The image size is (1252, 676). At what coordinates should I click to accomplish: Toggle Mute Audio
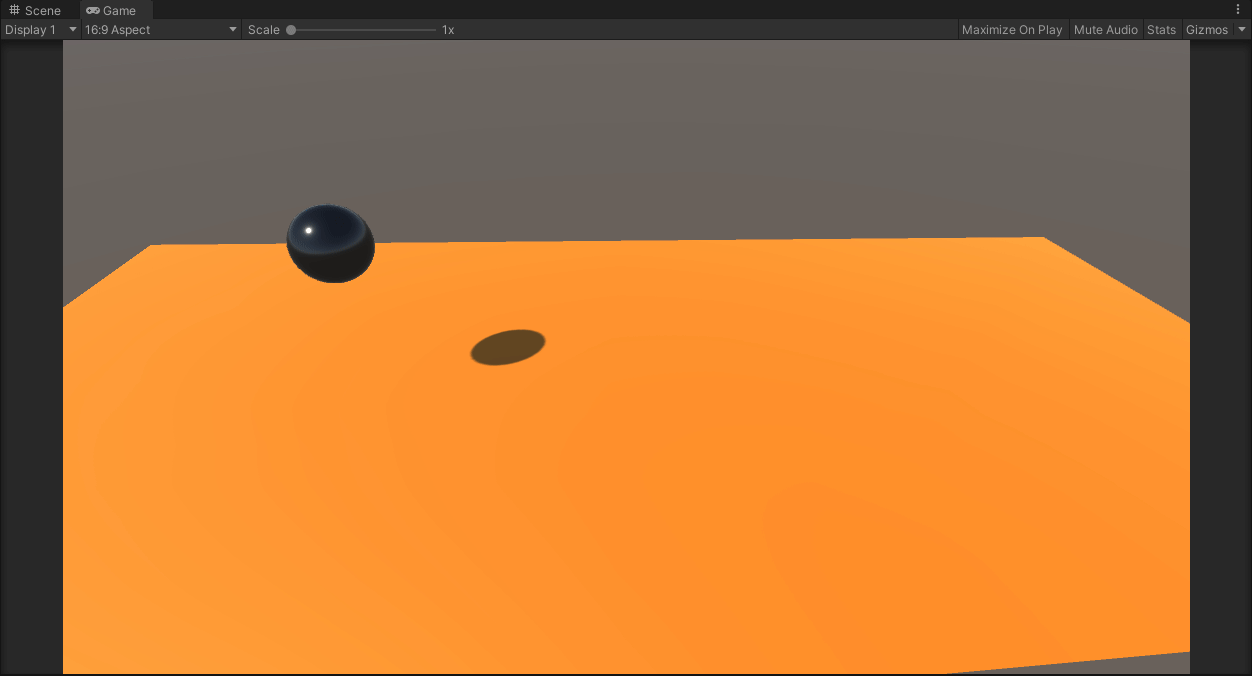(1105, 29)
